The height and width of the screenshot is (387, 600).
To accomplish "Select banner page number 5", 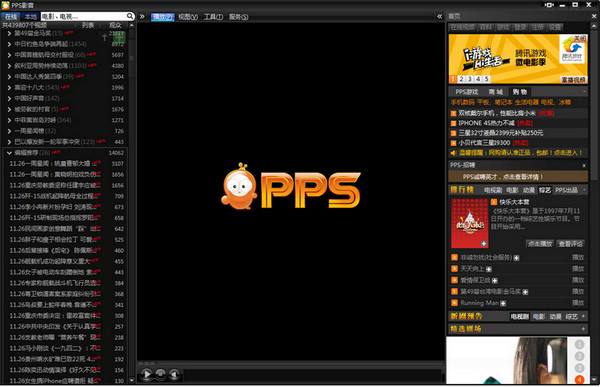I will (486, 79).
